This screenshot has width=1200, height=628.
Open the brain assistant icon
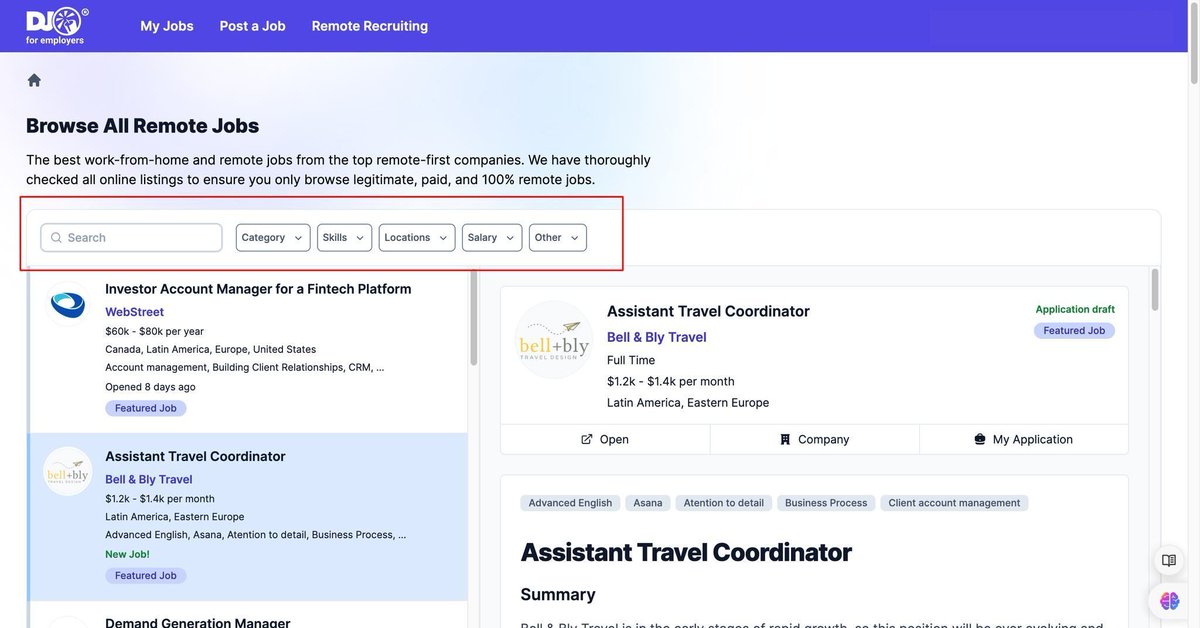click(x=1169, y=601)
